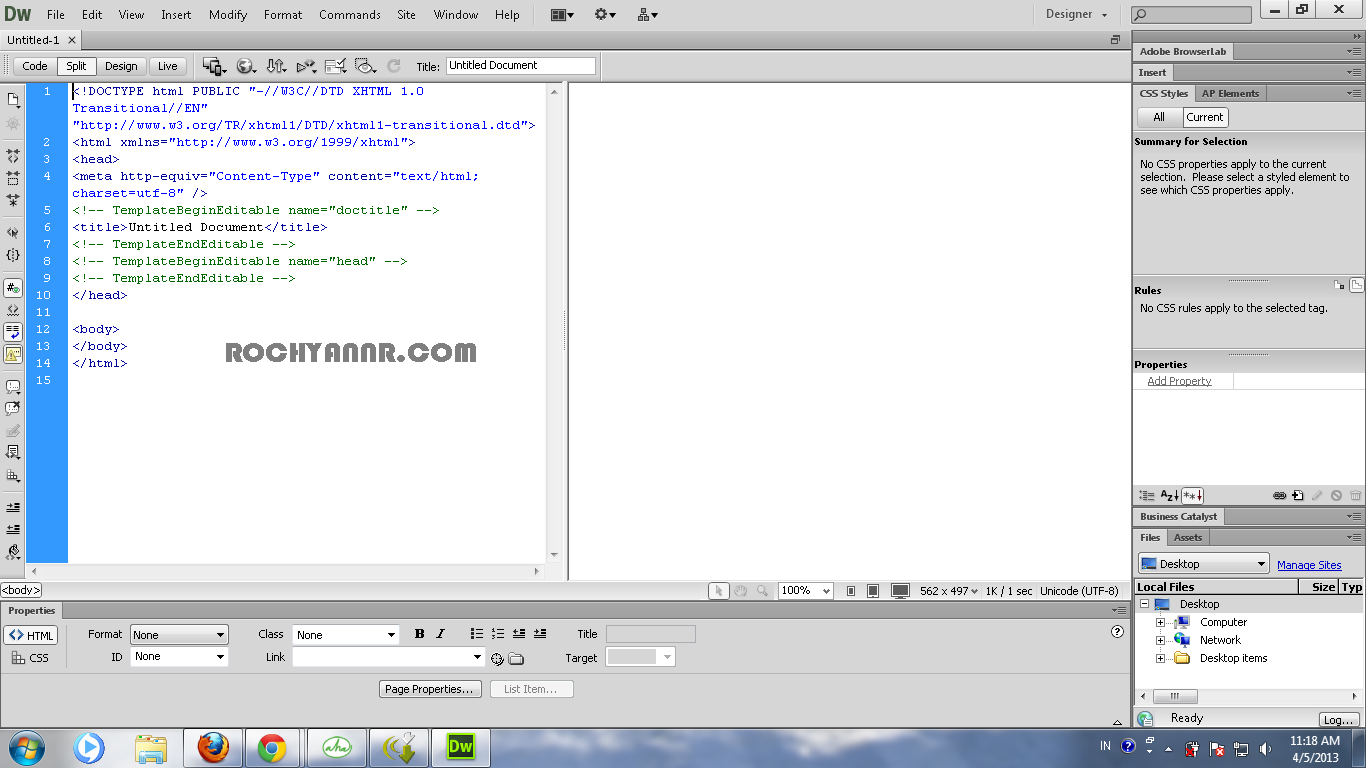Open the Format dropdown
1366x768 pixels.
coord(179,635)
